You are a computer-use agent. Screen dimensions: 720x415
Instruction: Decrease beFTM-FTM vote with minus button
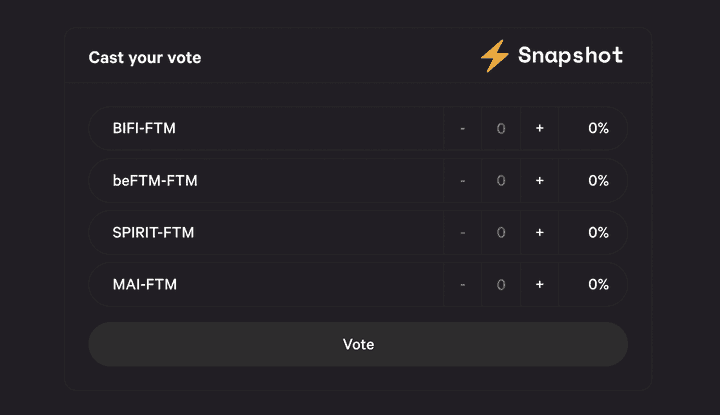pyautogui.click(x=462, y=180)
